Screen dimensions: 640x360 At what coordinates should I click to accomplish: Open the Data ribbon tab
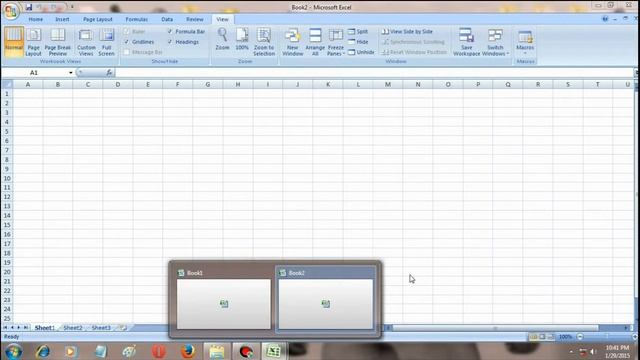(x=167, y=19)
